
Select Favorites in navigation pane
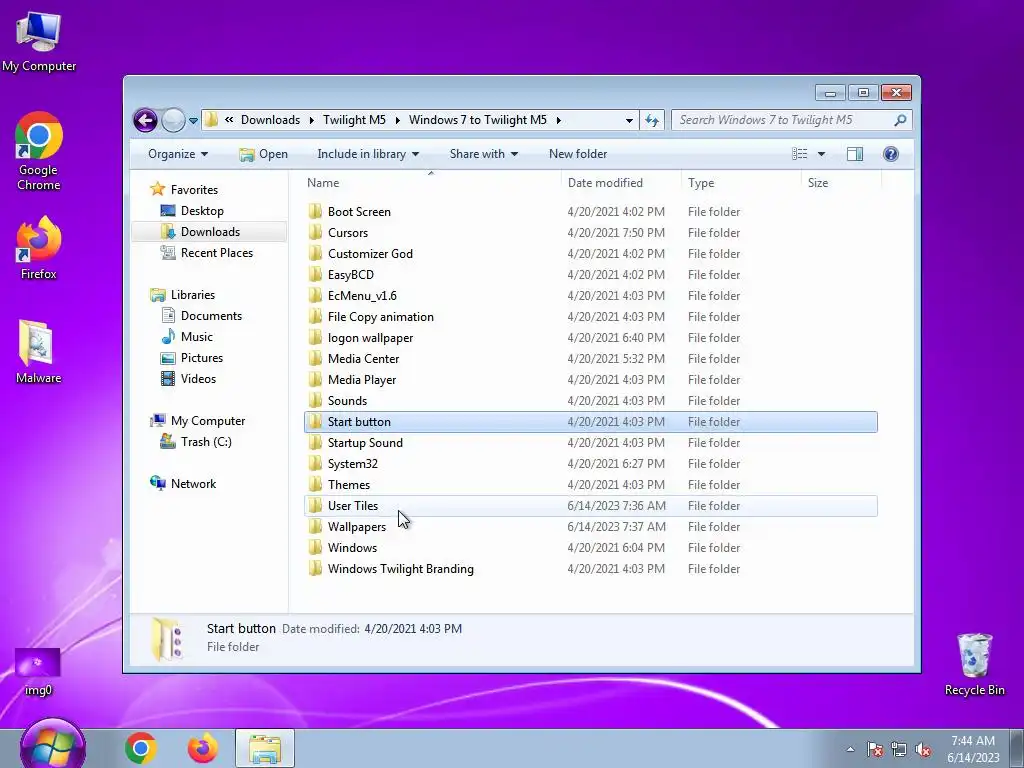pos(194,189)
